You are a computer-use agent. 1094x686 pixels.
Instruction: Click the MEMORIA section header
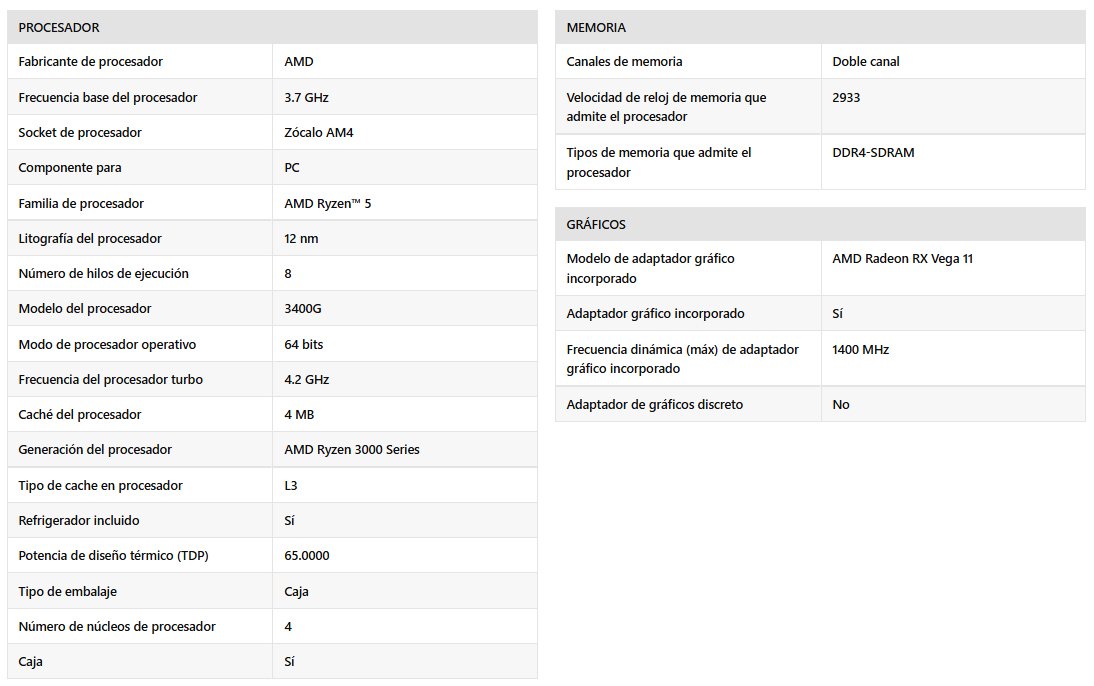coord(596,27)
